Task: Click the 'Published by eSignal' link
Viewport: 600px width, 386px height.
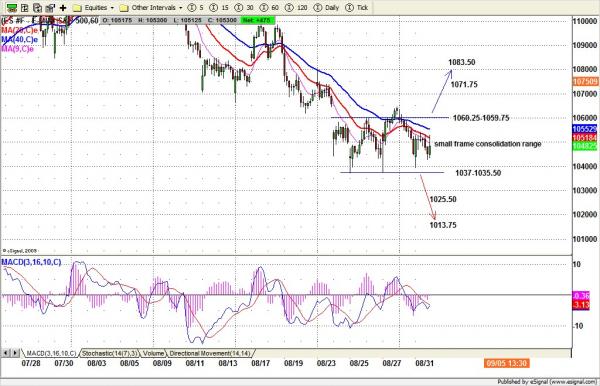Action: pos(548,382)
